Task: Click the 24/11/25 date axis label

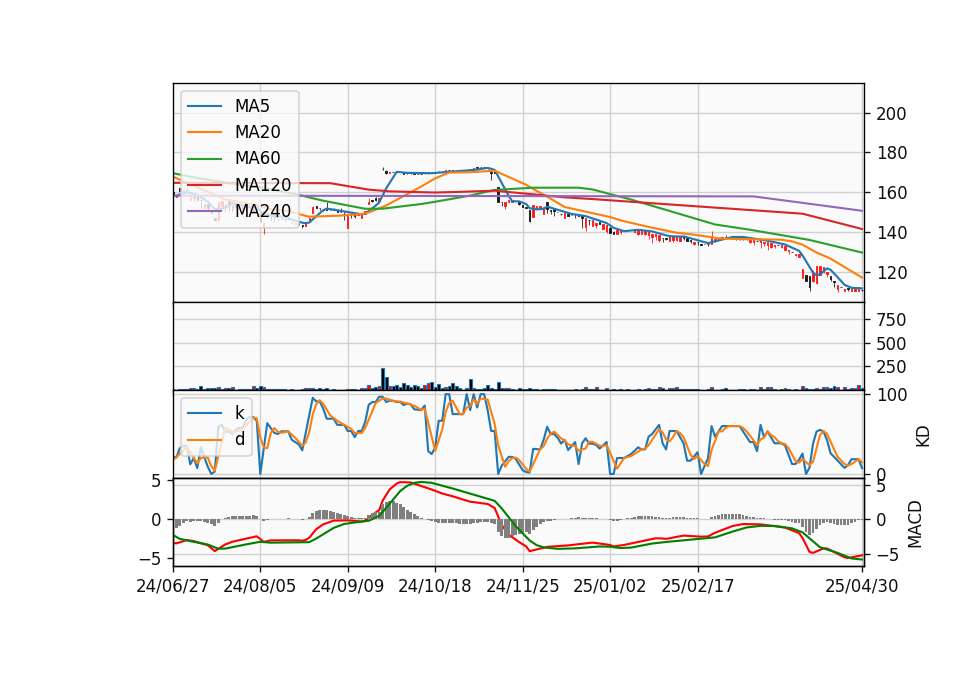Action: 523,586
